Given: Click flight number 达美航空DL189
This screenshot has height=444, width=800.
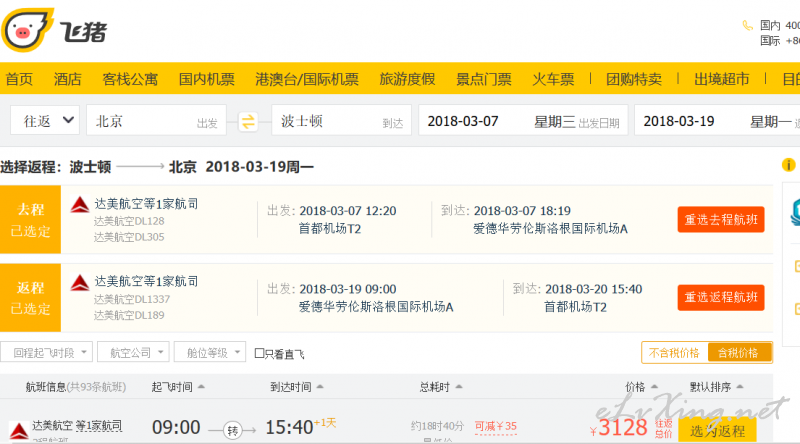Looking at the screenshot, I should pyautogui.click(x=129, y=315).
